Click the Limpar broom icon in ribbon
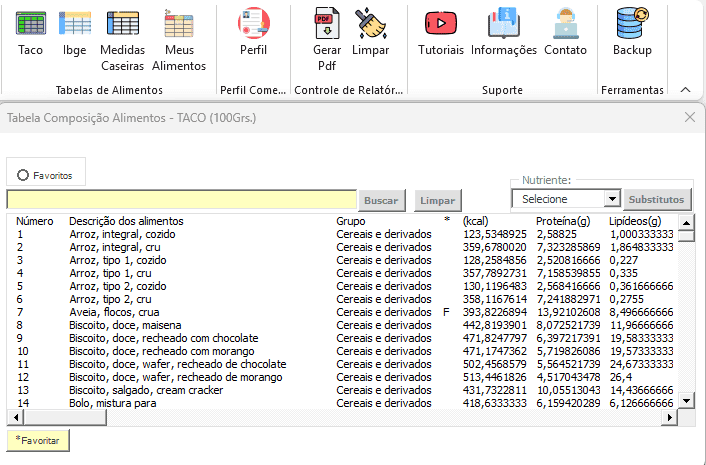This screenshot has width=706, height=465. (371, 32)
